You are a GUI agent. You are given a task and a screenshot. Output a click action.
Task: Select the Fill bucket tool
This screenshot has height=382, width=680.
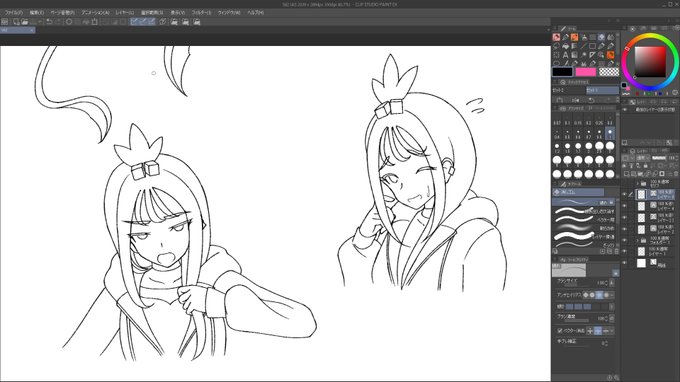[x=566, y=46]
